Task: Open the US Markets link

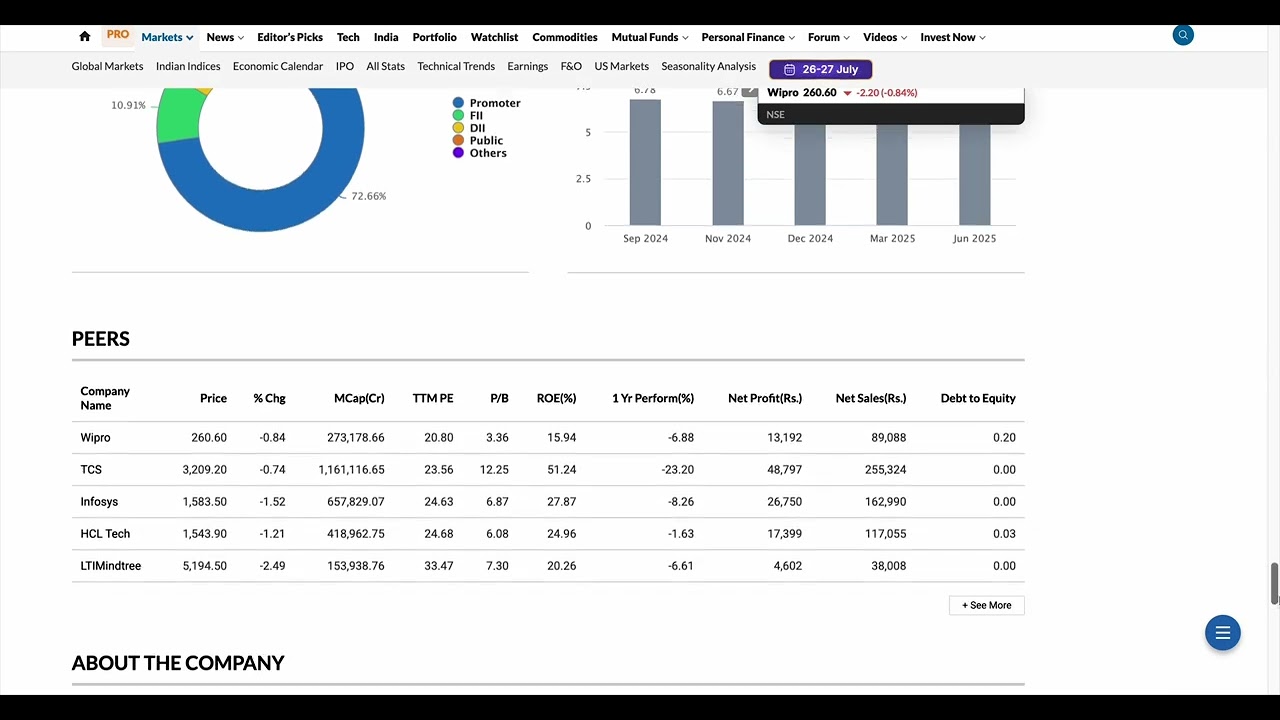Action: tap(621, 66)
